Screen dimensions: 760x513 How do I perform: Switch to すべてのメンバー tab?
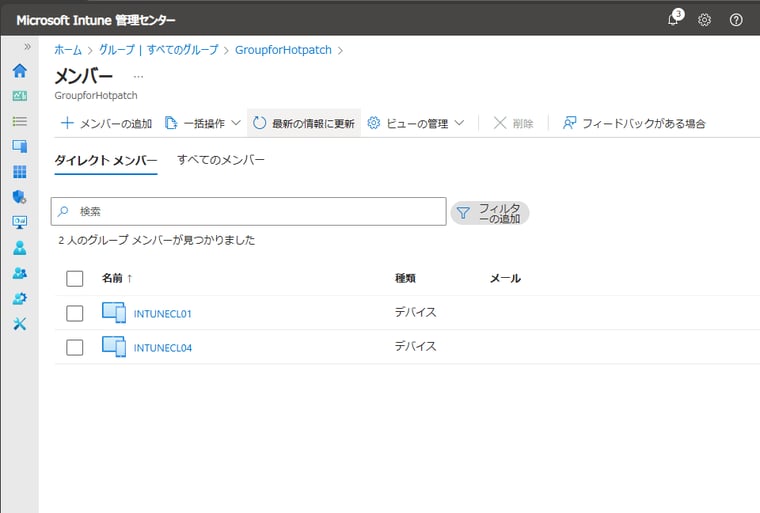[x=221, y=160]
